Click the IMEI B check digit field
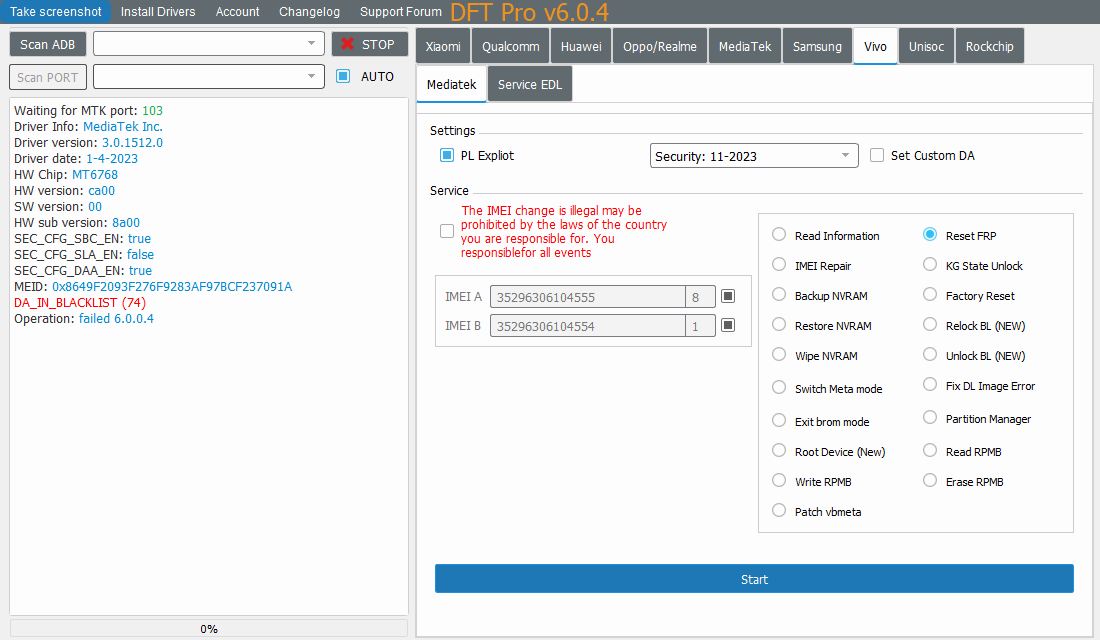Viewport: 1100px width, 640px height. (x=700, y=326)
